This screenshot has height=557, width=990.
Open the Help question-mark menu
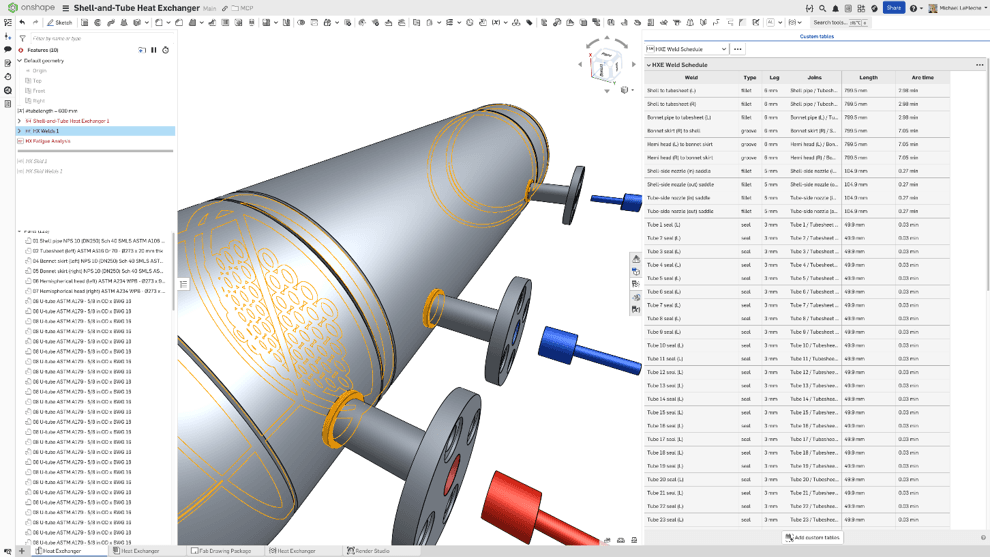coord(914,8)
